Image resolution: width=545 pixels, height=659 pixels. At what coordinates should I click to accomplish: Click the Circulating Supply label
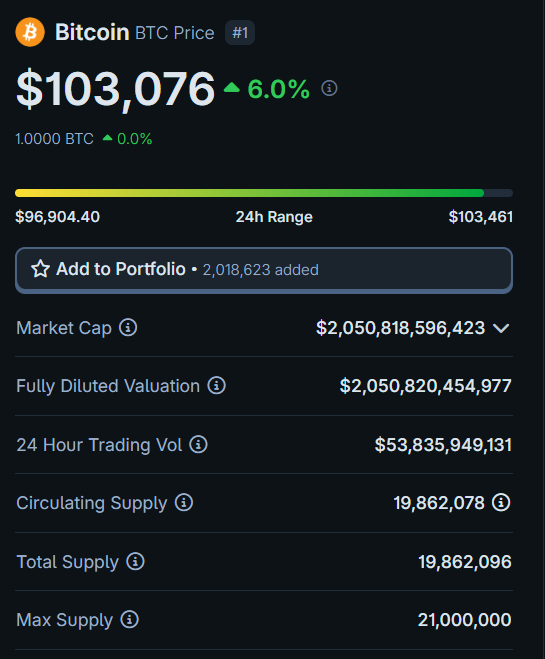pyautogui.click(x=92, y=503)
